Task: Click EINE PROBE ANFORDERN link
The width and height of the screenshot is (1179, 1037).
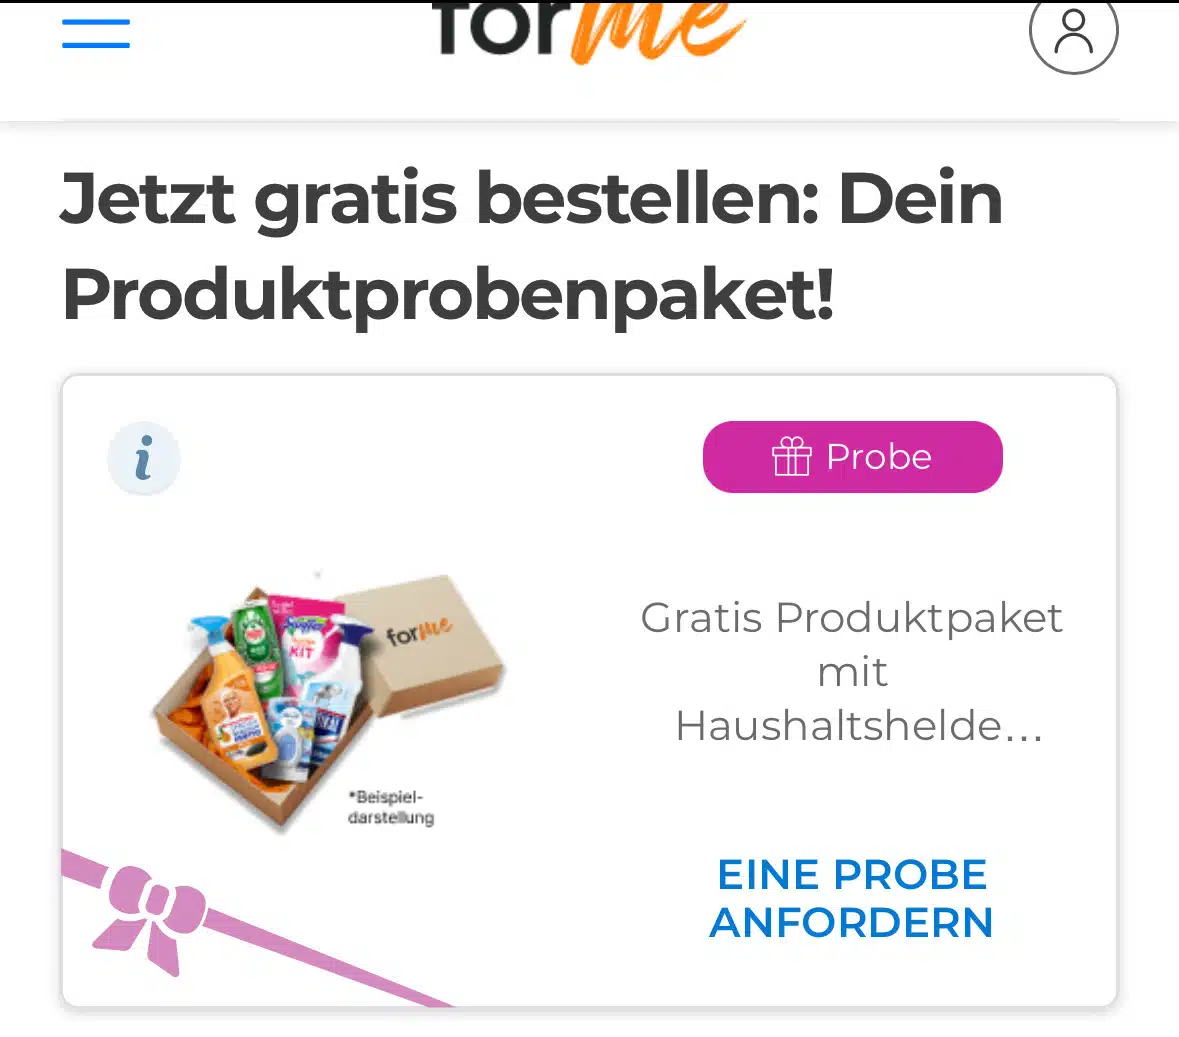Action: point(851,899)
